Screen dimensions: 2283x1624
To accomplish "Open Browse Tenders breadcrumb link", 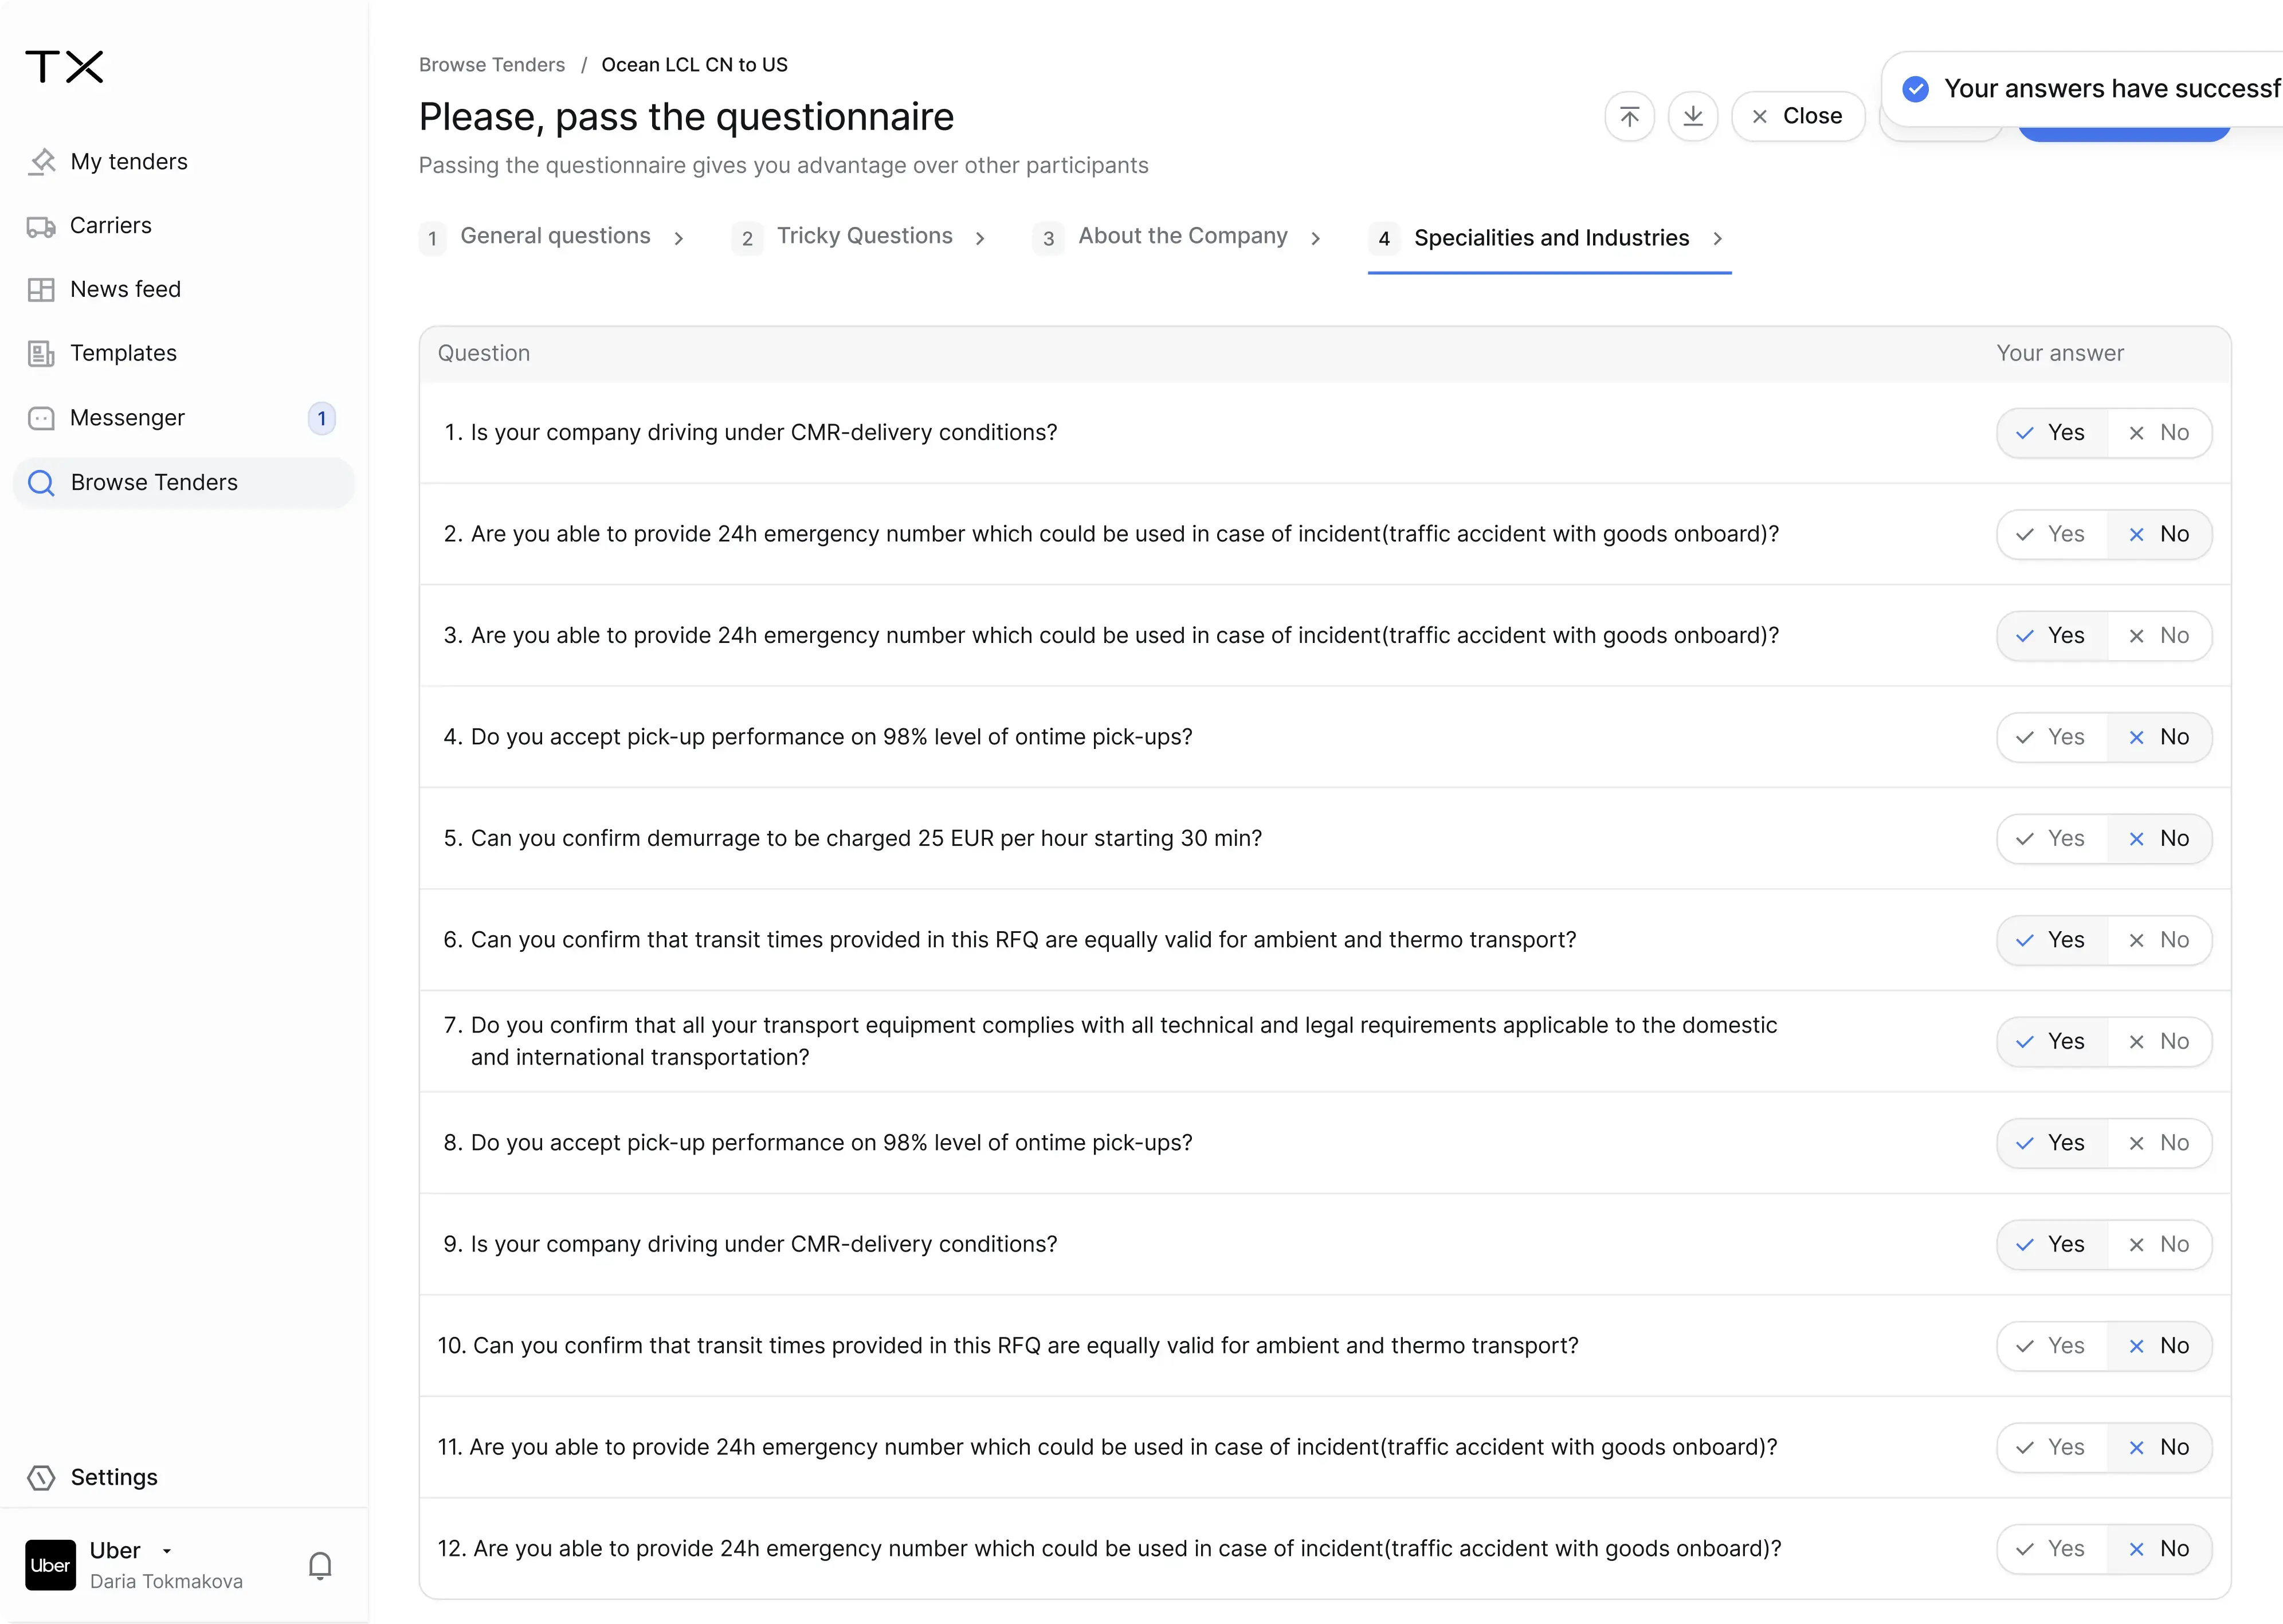I will click(x=491, y=64).
